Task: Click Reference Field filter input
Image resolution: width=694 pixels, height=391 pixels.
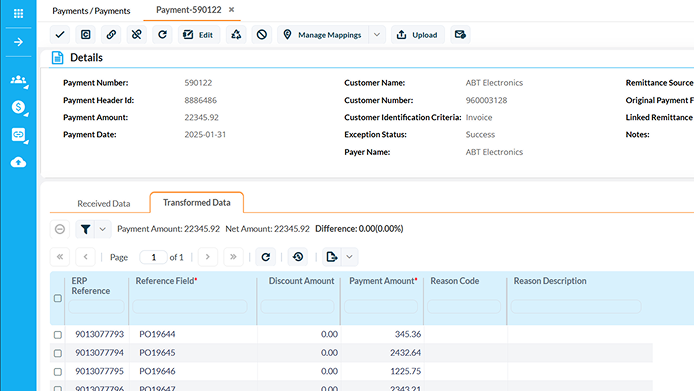Action: point(189,306)
